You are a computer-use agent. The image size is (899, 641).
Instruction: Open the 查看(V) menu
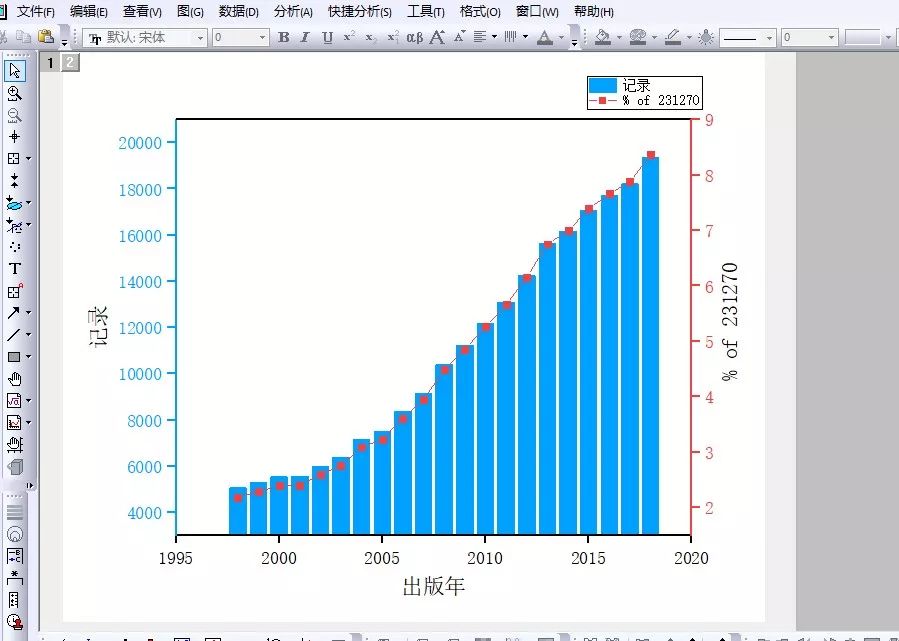(142, 11)
